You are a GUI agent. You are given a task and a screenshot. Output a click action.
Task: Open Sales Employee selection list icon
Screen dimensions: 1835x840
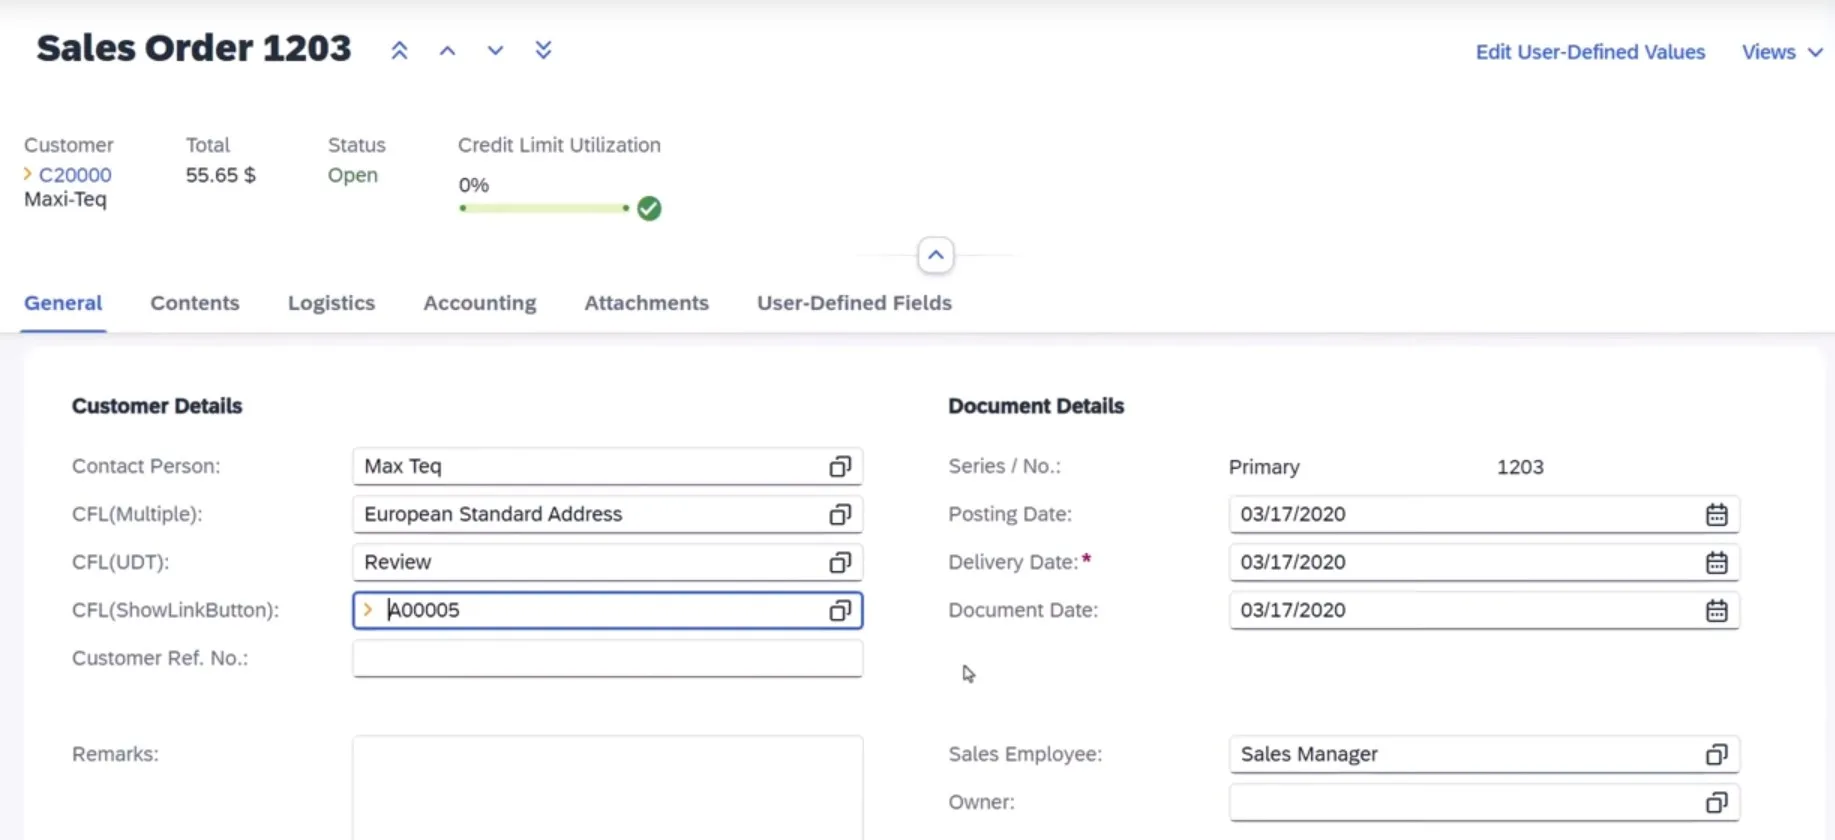[x=1716, y=754]
